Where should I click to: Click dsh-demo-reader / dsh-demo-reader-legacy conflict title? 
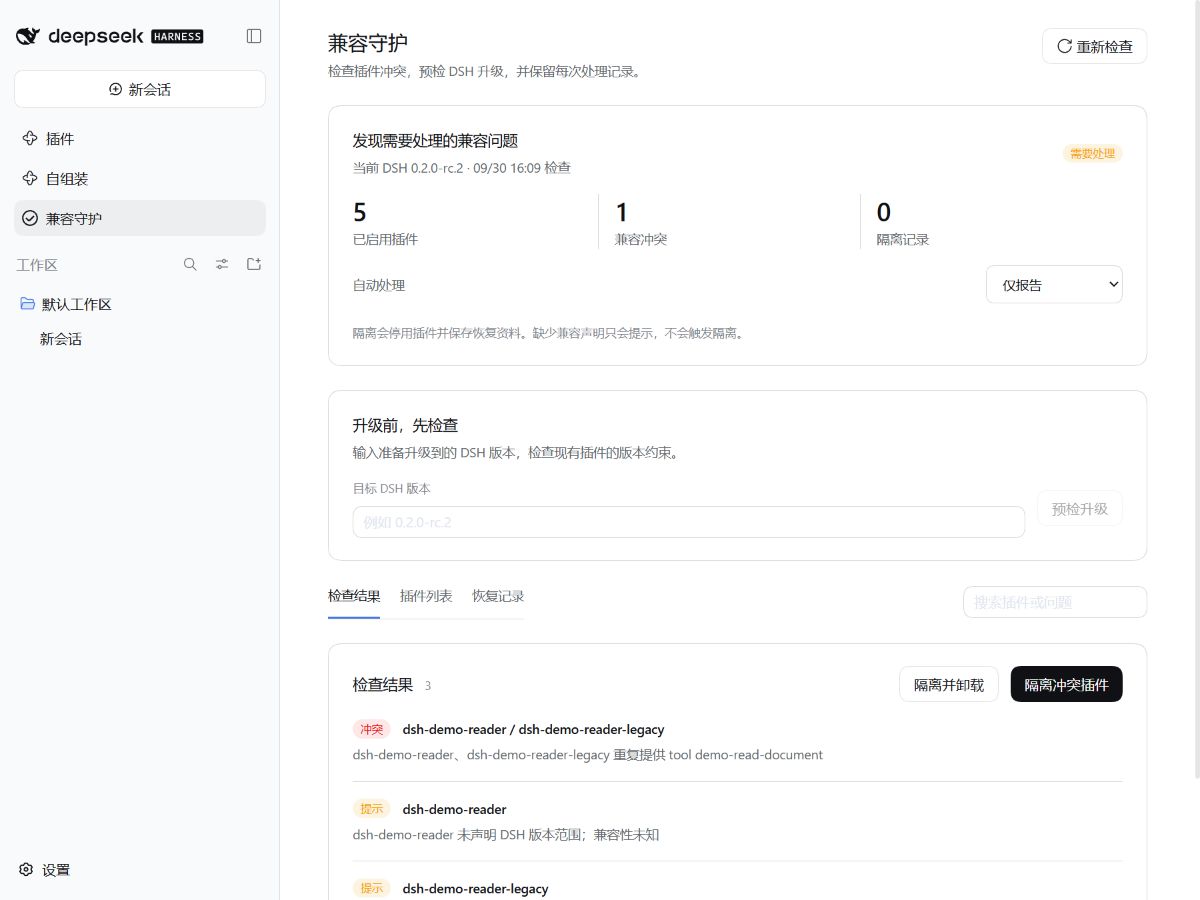click(x=533, y=729)
